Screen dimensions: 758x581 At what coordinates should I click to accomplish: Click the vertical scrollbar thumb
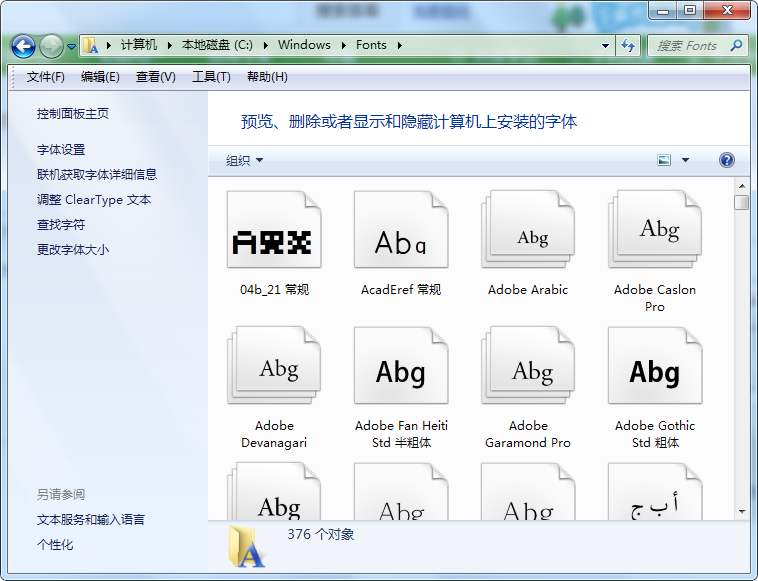pyautogui.click(x=742, y=202)
